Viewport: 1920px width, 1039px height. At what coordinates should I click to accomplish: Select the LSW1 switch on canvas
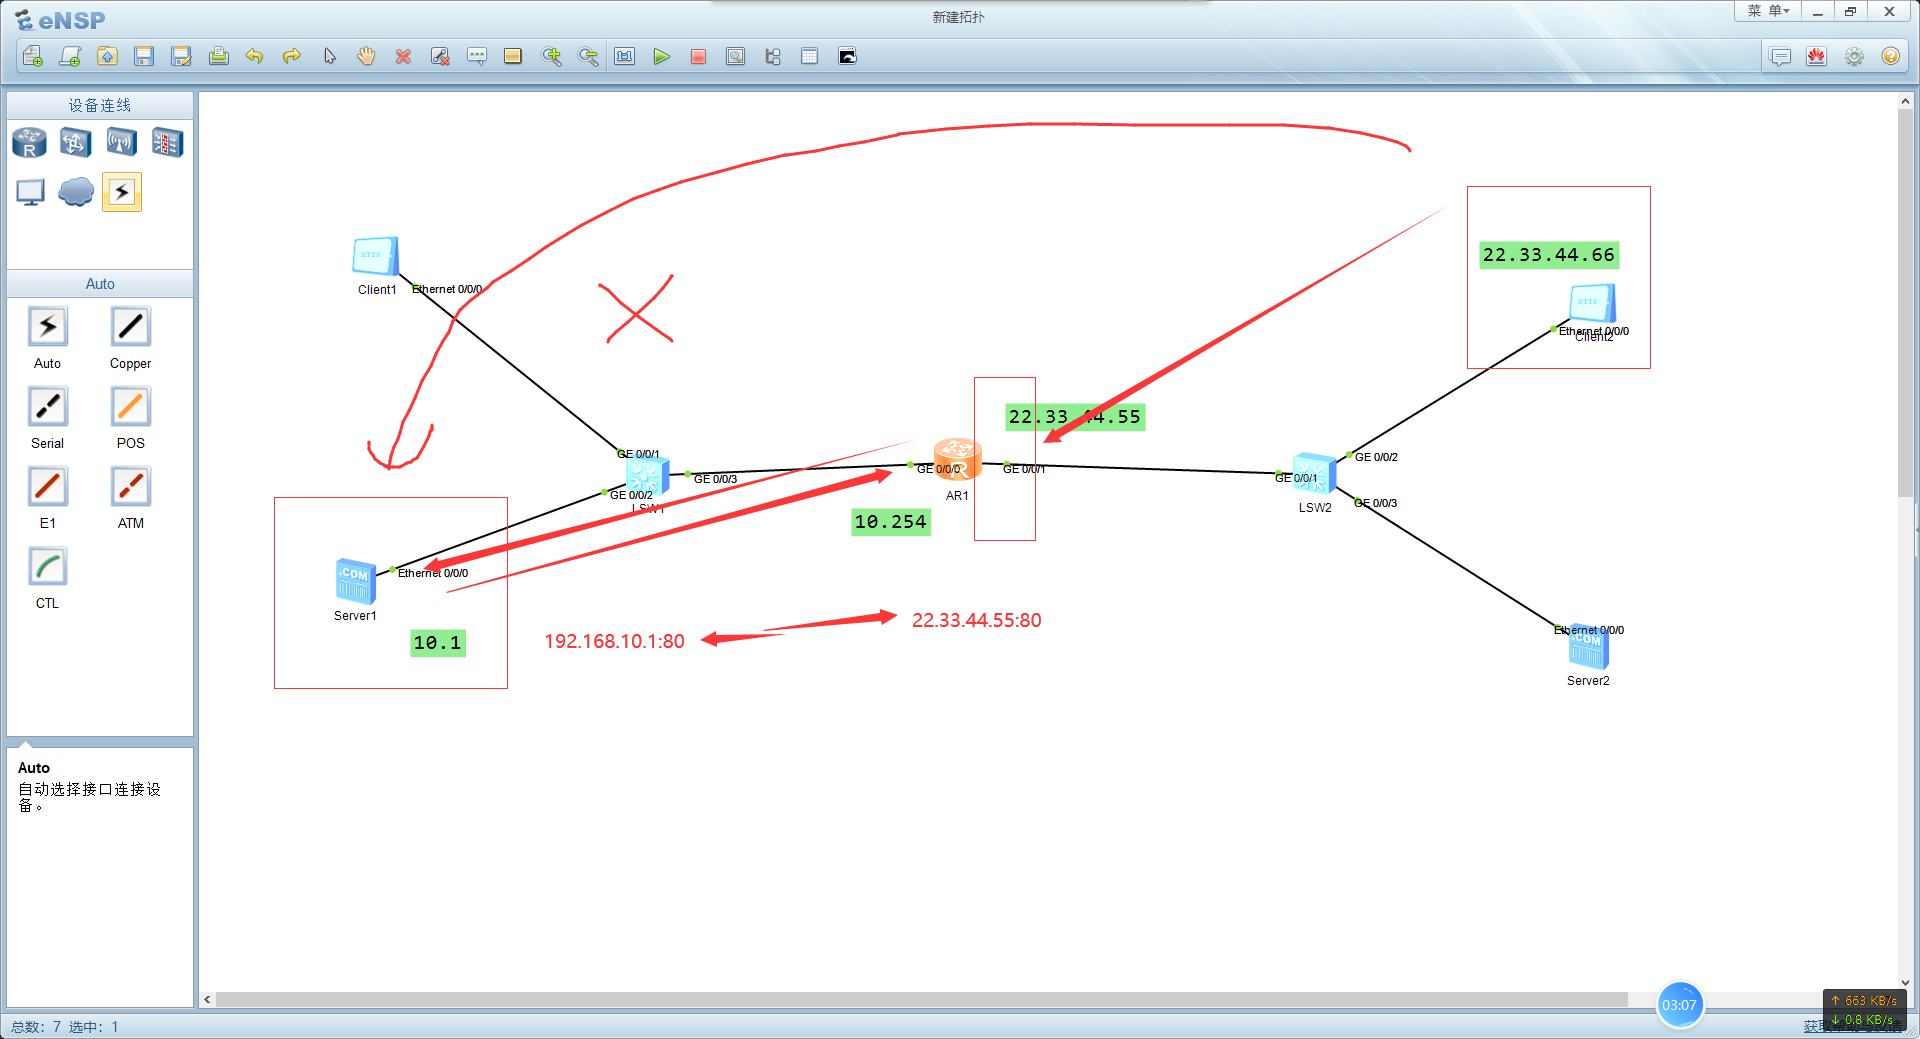(x=647, y=476)
